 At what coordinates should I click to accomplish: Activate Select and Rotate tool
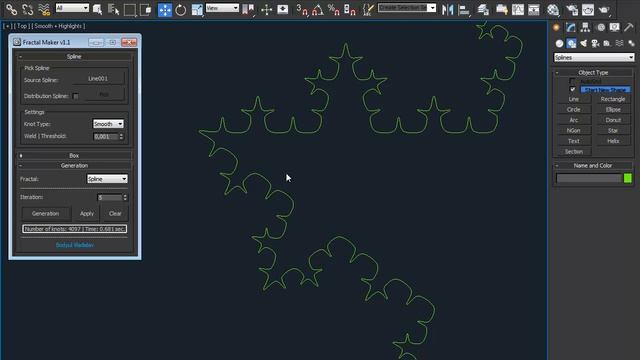click(180, 9)
